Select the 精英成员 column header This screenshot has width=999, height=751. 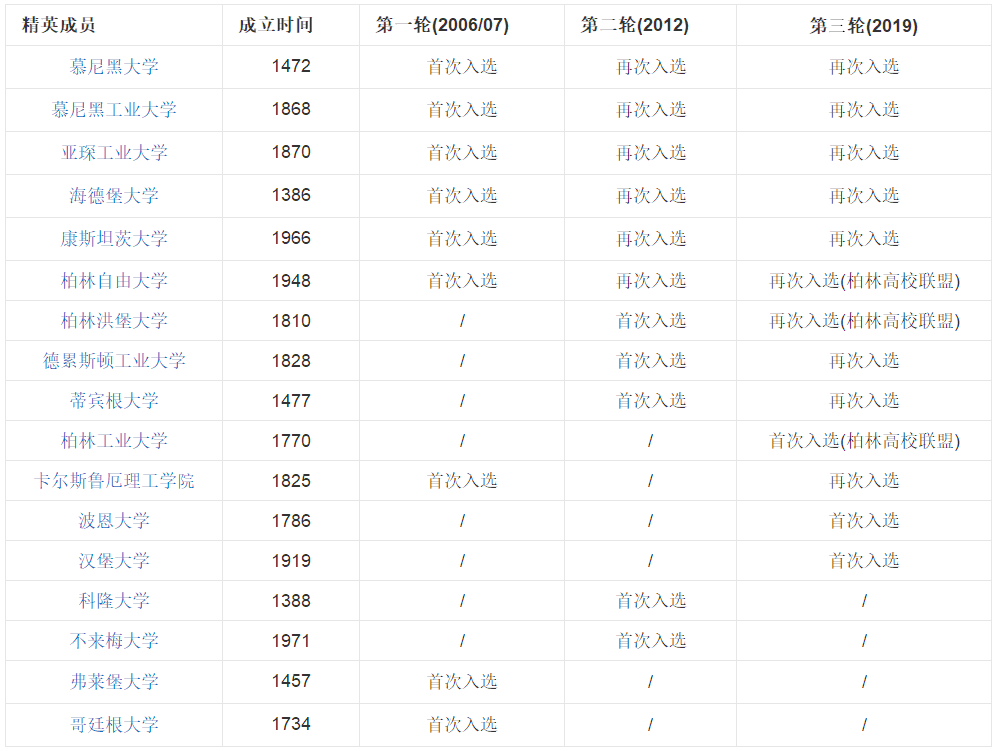[x=59, y=25]
